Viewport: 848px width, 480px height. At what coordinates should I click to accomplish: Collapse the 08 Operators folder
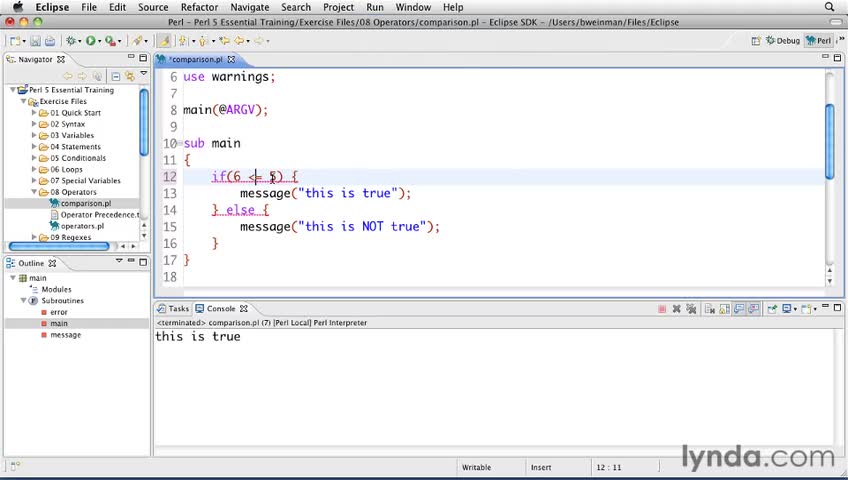(x=34, y=192)
